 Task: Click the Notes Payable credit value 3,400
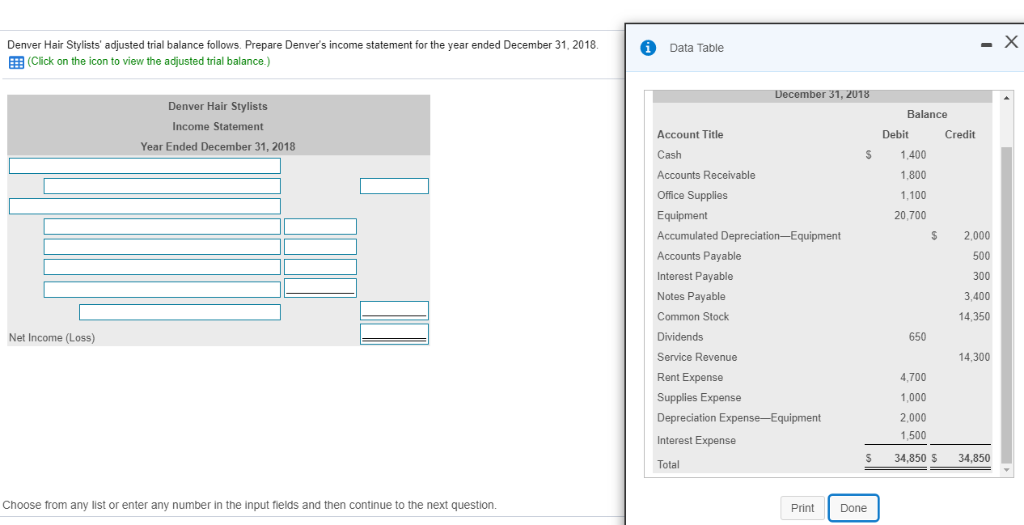pos(977,296)
